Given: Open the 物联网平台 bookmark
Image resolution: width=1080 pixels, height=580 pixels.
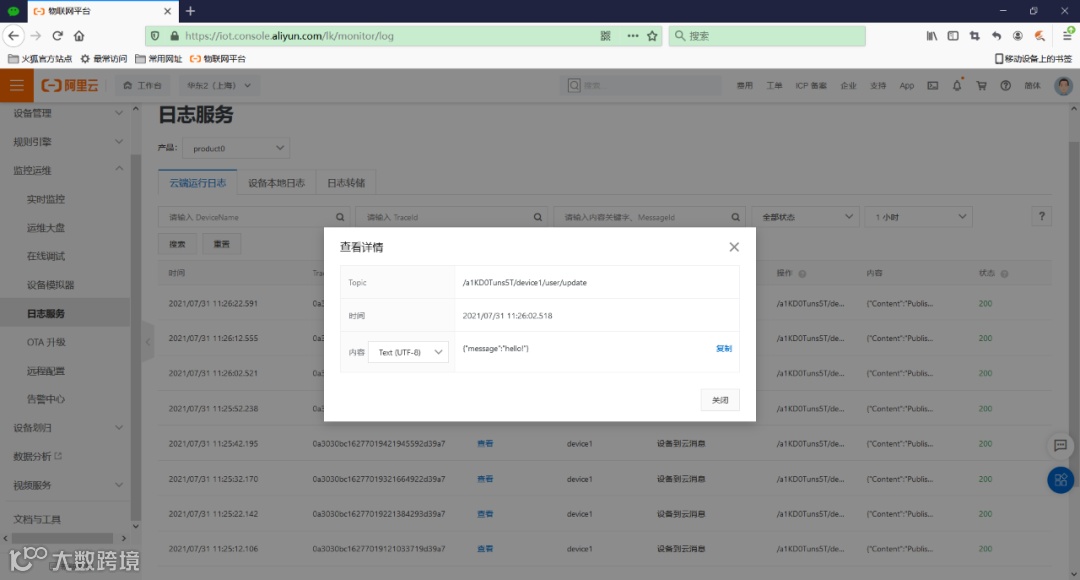Looking at the screenshot, I should click(x=218, y=59).
